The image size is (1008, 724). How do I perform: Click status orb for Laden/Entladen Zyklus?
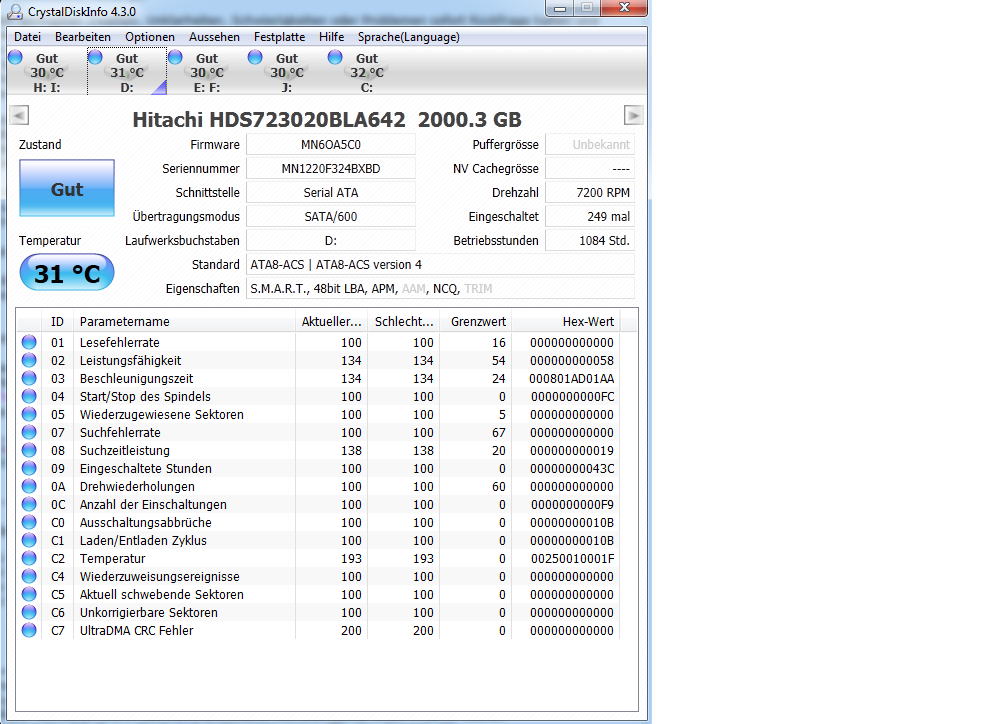pyautogui.click(x=29, y=540)
